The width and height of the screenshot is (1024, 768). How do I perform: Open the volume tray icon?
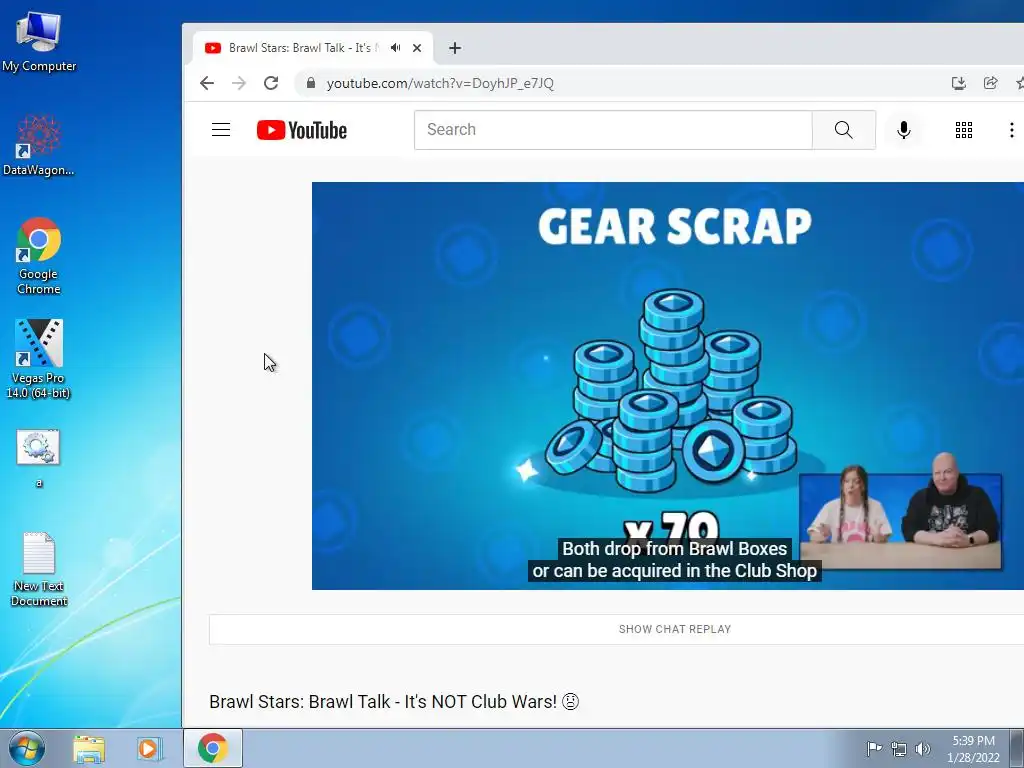coord(923,749)
